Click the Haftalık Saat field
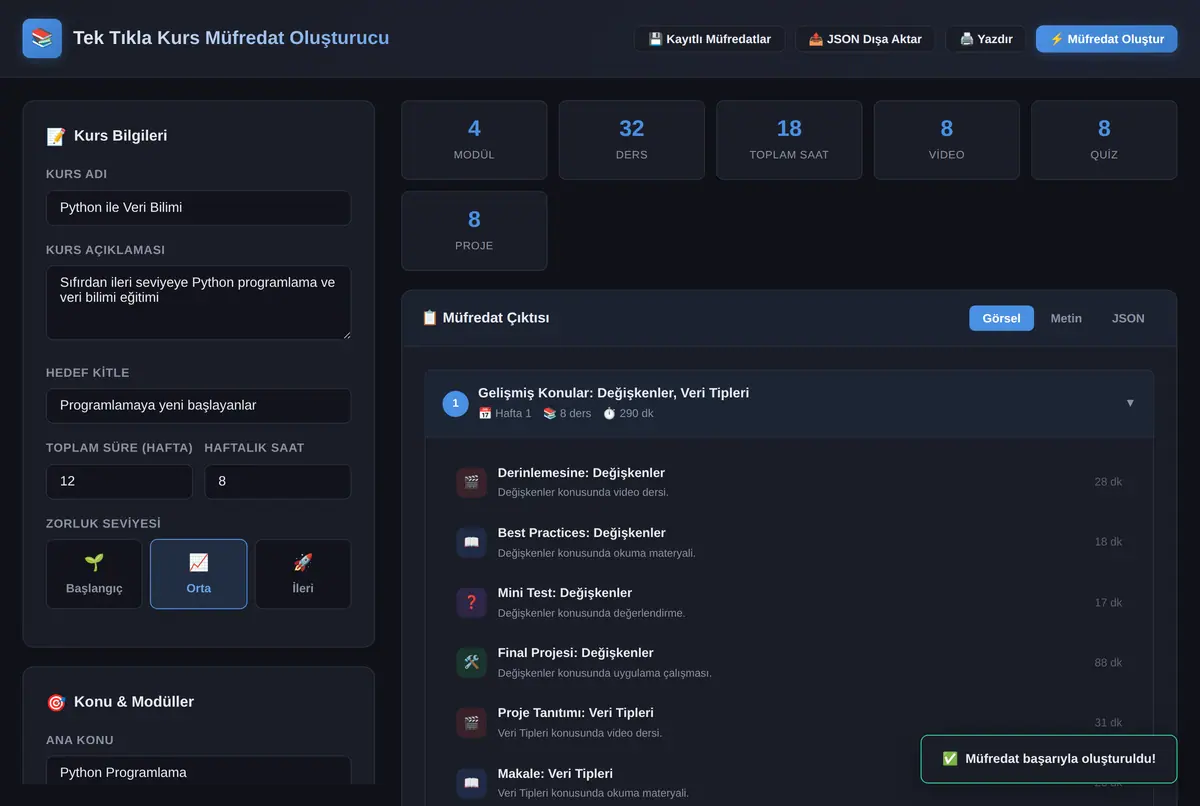 coord(278,482)
